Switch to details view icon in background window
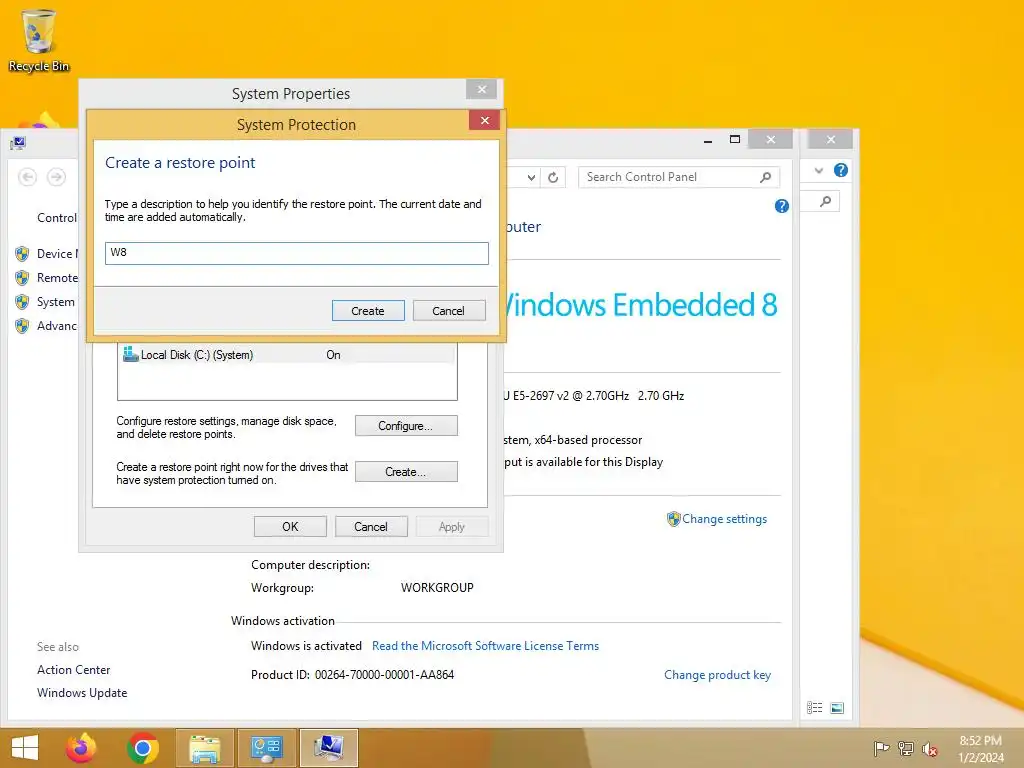1024x768 pixels. click(814, 707)
